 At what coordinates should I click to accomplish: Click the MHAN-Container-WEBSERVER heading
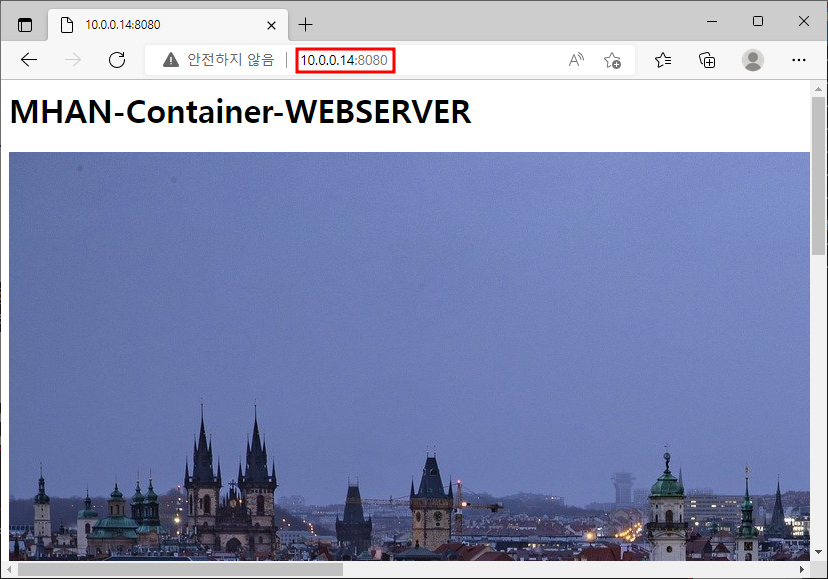pyautogui.click(x=240, y=112)
